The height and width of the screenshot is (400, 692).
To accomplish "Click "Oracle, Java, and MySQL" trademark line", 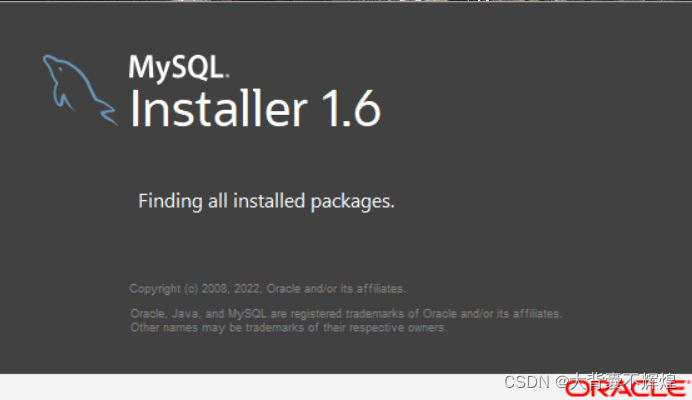I will click(346, 313).
